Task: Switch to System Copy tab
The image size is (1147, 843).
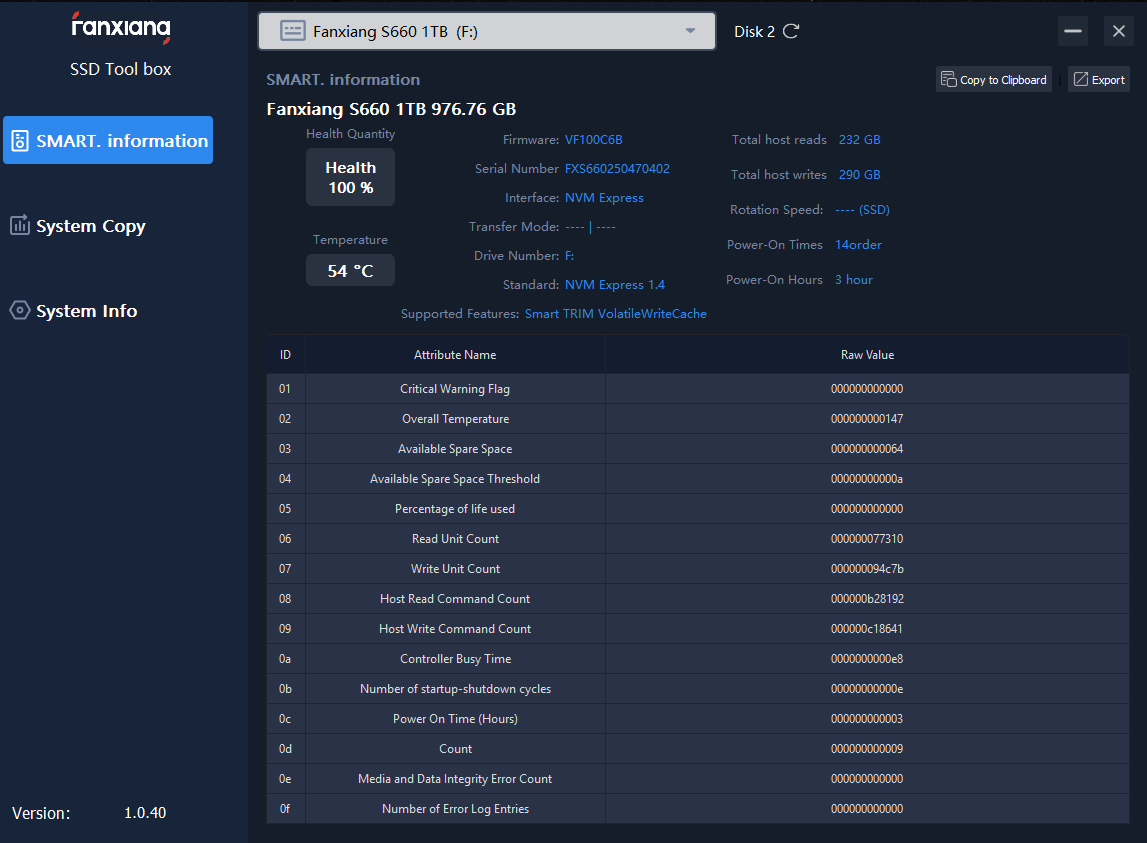Action: pos(78,225)
